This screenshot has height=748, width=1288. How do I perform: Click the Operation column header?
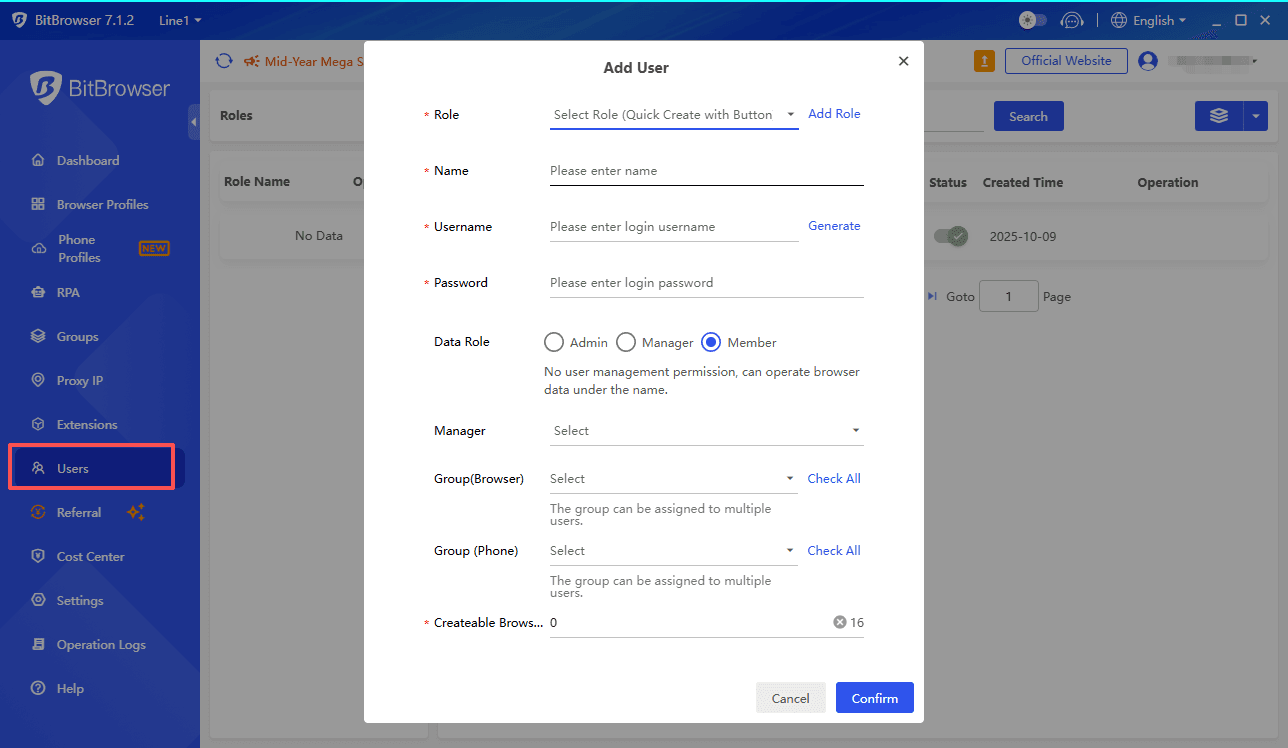(1168, 182)
